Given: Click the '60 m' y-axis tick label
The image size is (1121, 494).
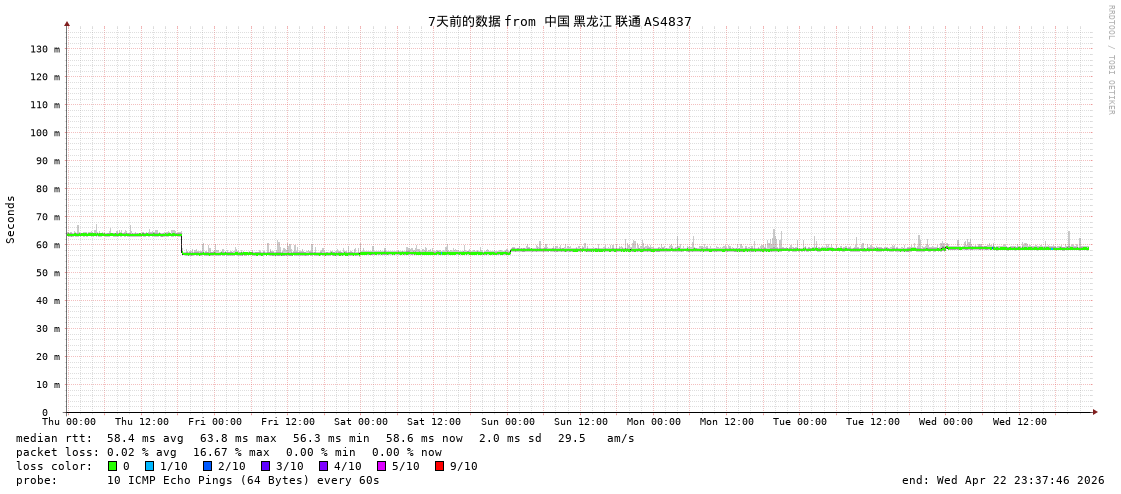Looking at the screenshot, I should (x=48, y=244).
